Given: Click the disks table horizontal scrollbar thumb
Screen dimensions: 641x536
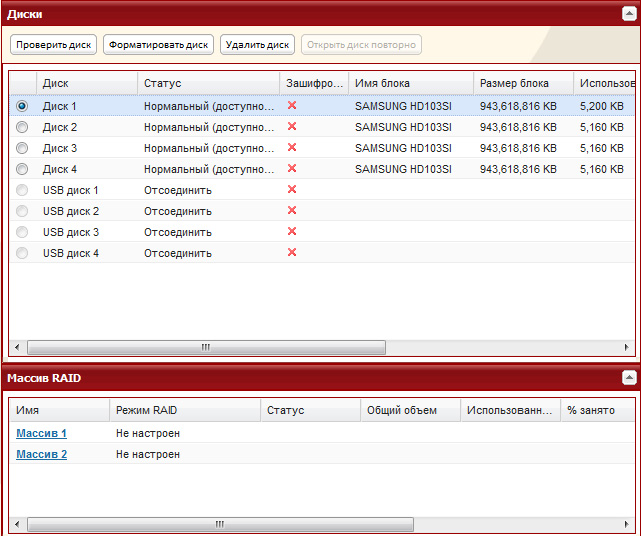Looking at the screenshot, I should pos(205,348).
